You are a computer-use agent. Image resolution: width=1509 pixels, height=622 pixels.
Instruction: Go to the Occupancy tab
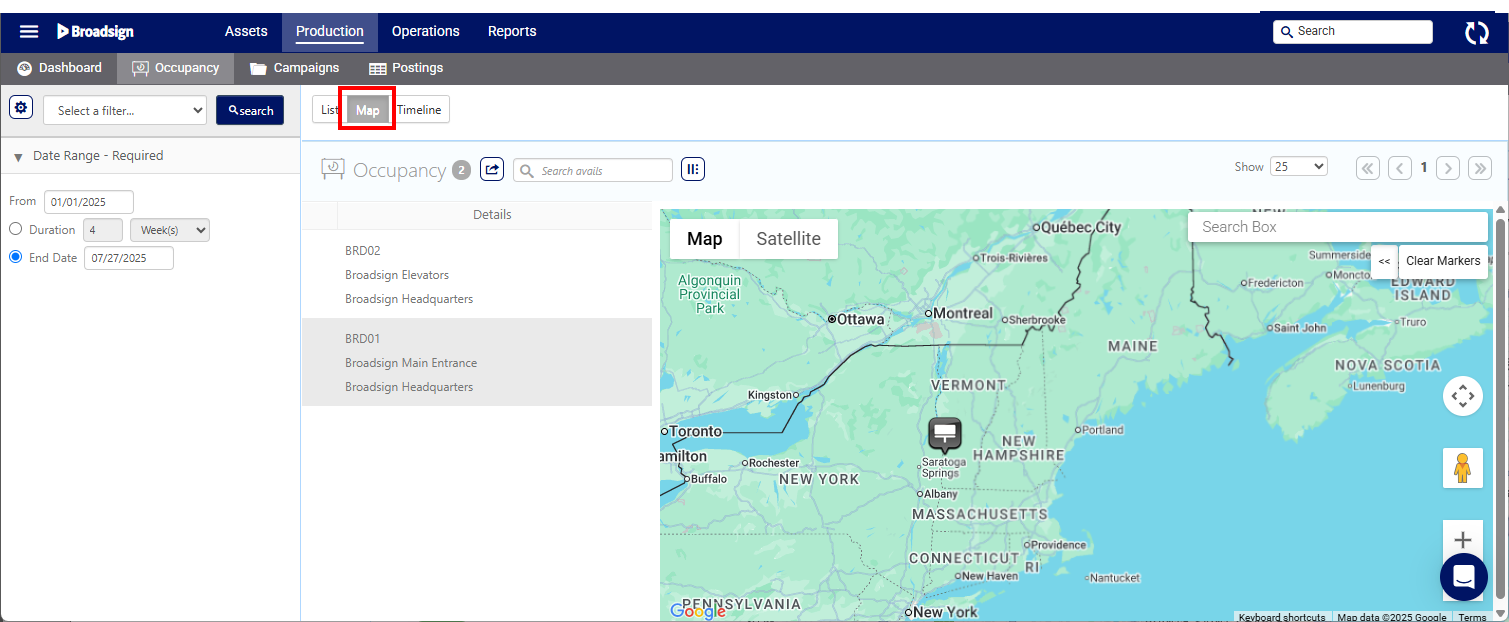[x=175, y=68]
